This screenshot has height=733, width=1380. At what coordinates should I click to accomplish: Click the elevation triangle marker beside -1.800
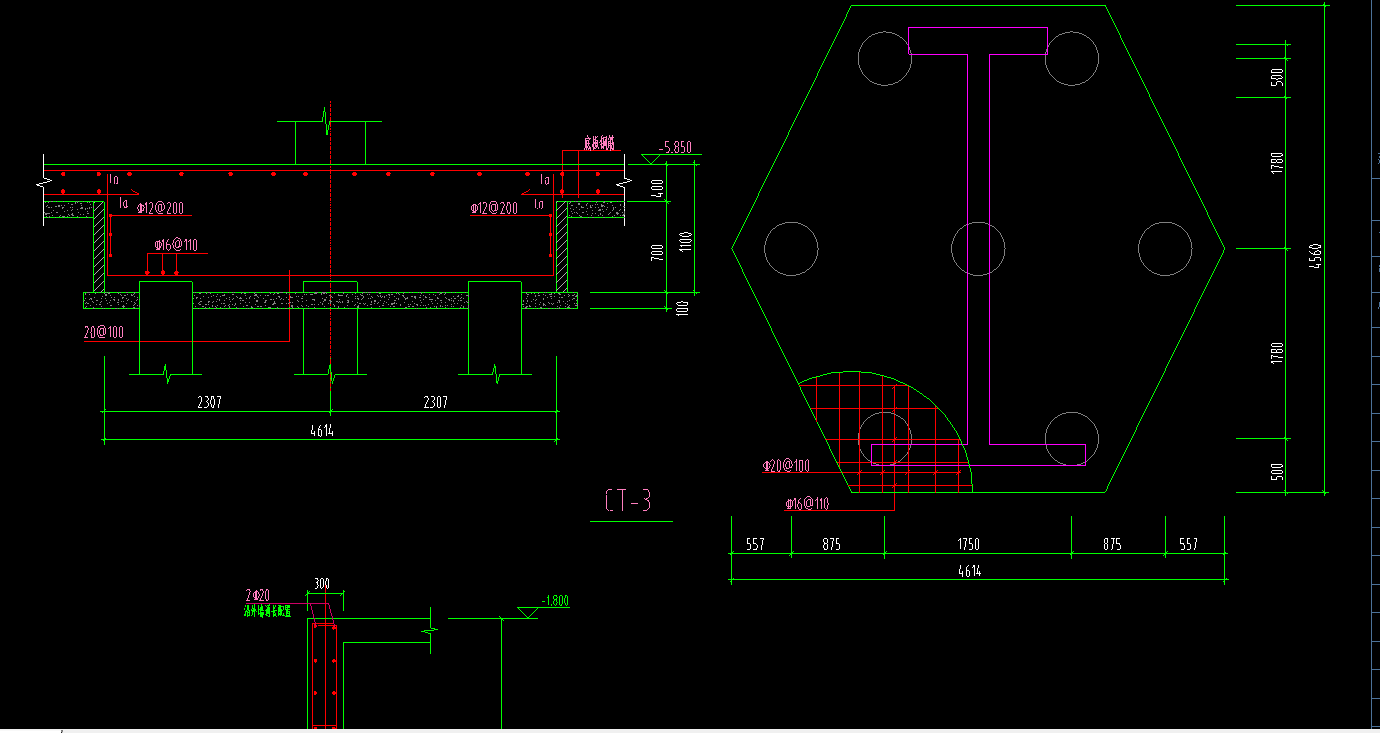(x=527, y=613)
